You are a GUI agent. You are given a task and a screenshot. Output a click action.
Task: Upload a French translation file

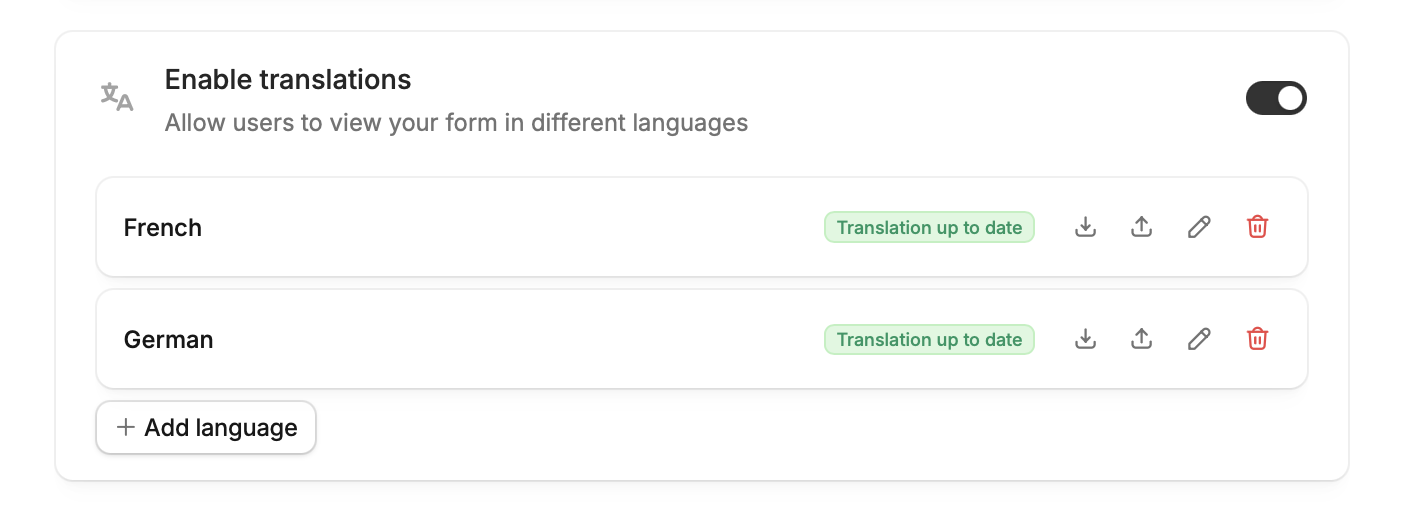pyautogui.click(x=1142, y=227)
